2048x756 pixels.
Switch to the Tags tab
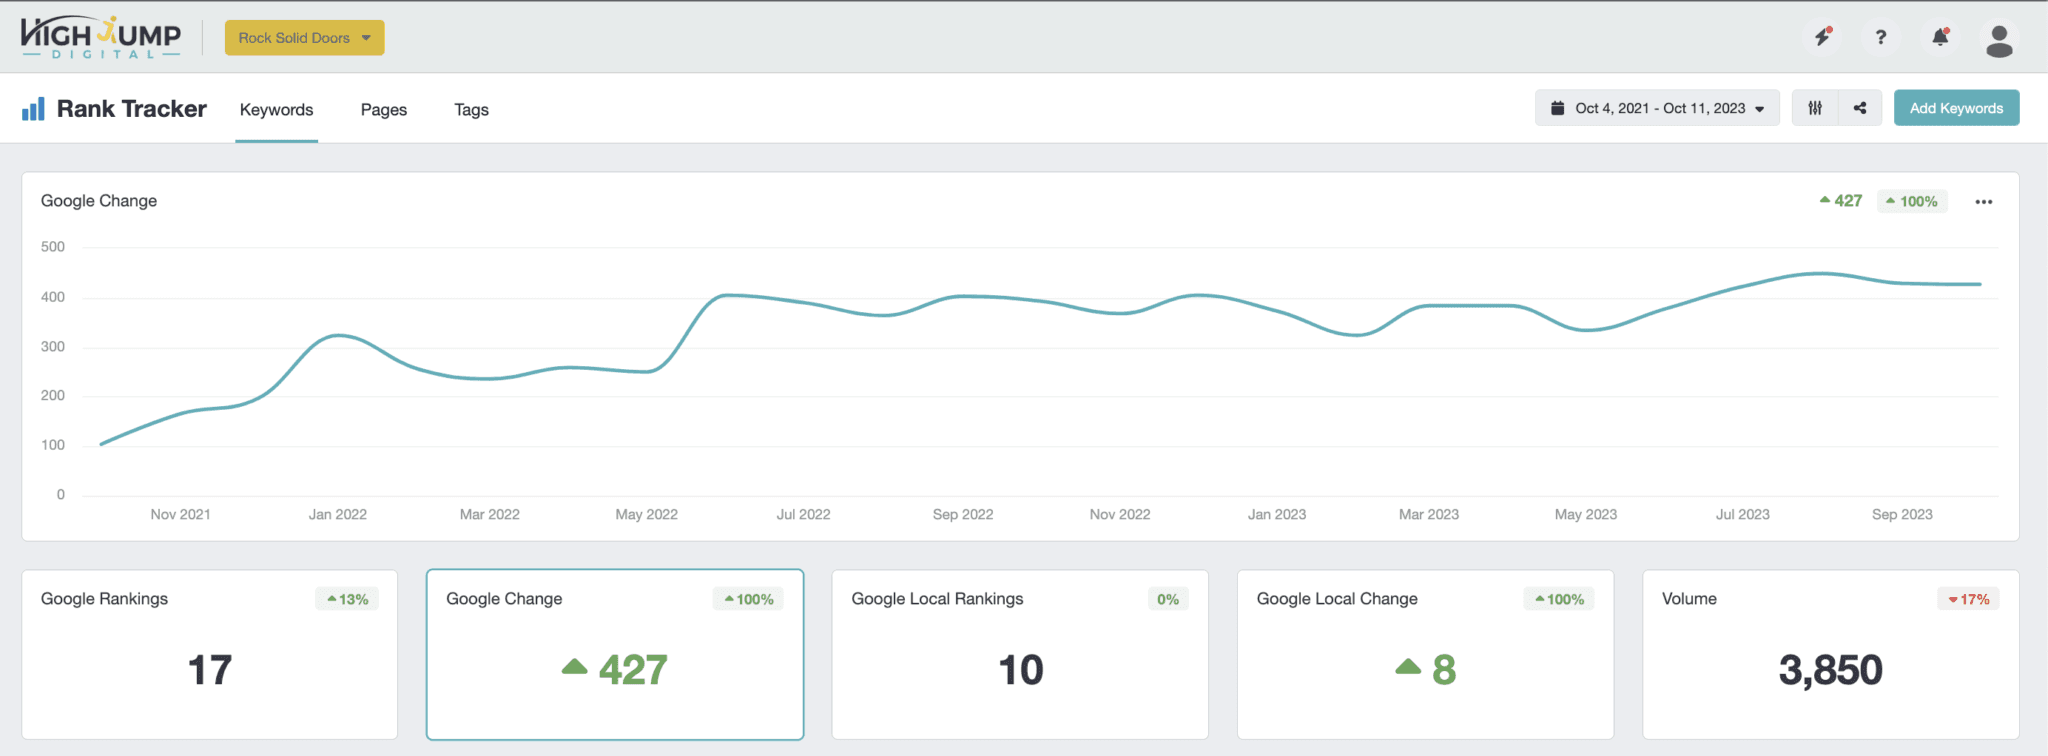coord(471,110)
